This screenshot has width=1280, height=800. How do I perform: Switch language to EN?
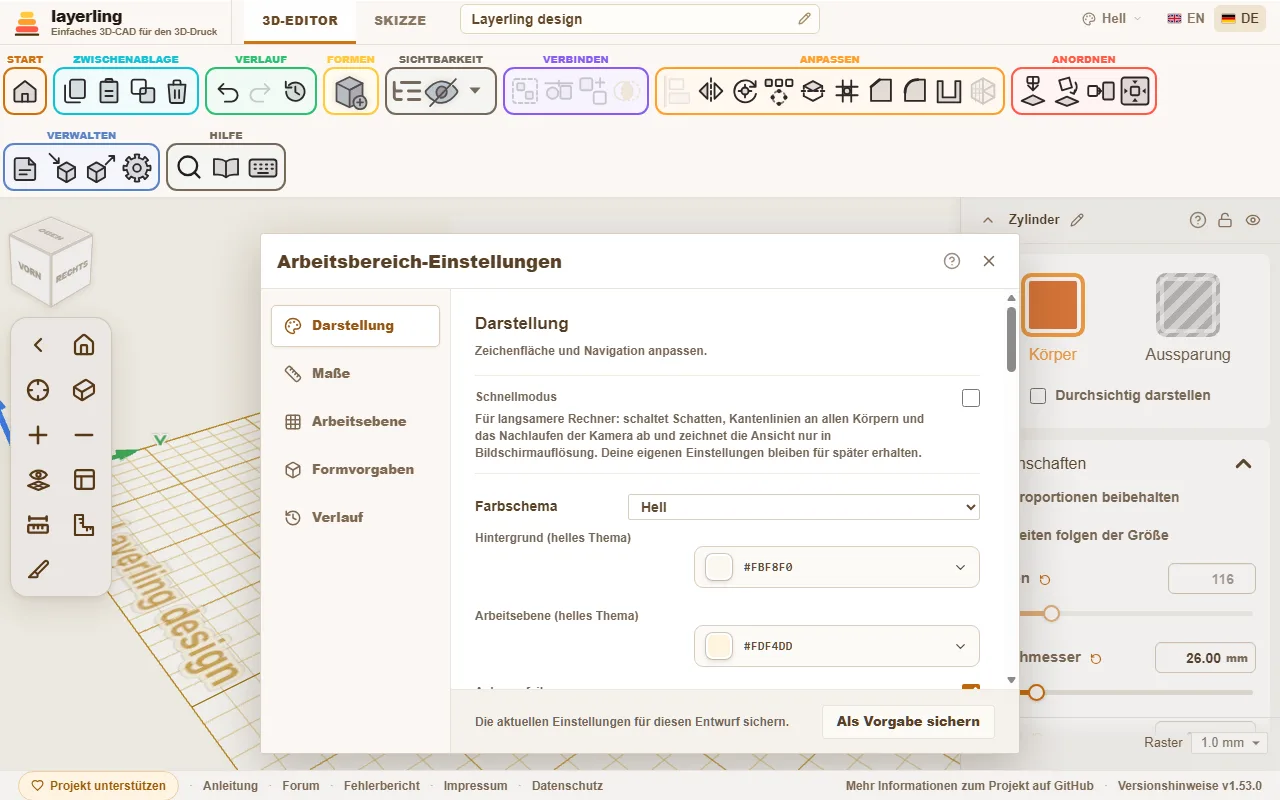tap(1186, 19)
